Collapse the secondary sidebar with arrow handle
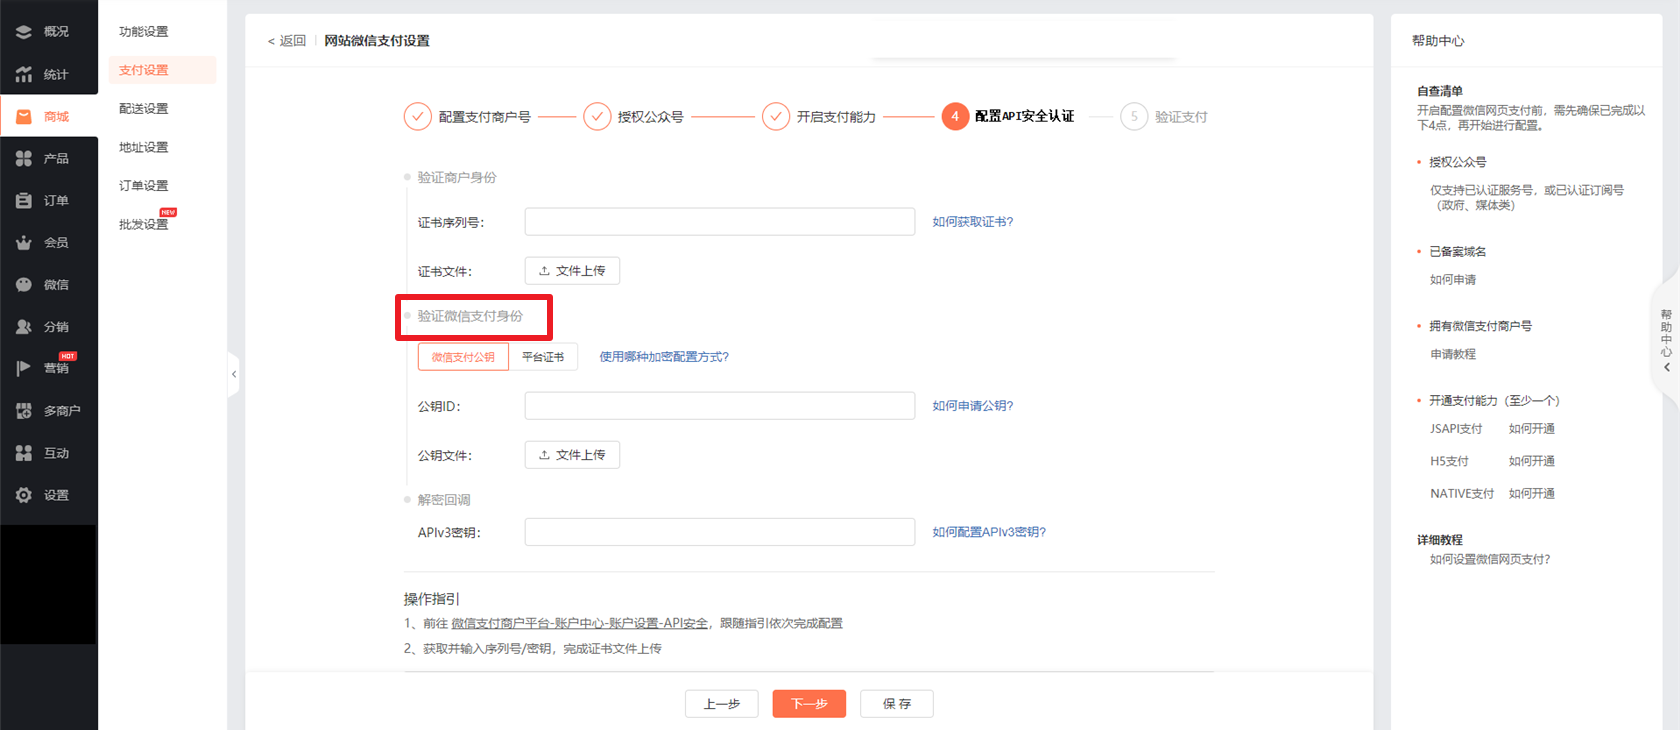Image resolution: width=1680 pixels, height=732 pixels. (x=234, y=374)
